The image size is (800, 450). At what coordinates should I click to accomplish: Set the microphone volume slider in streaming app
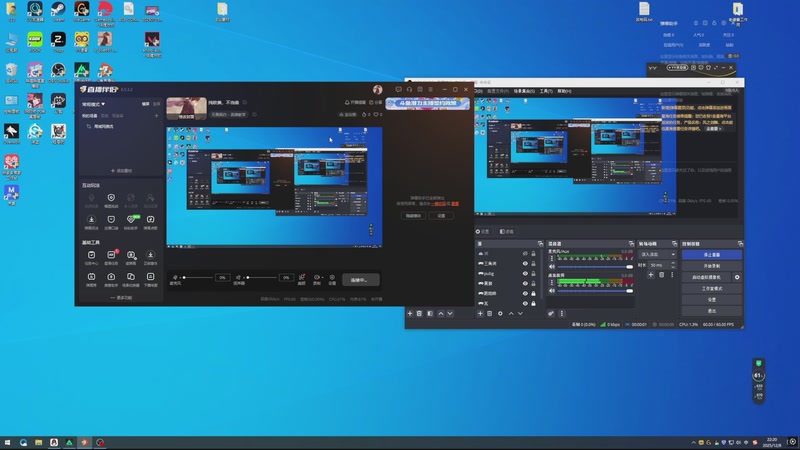197,278
